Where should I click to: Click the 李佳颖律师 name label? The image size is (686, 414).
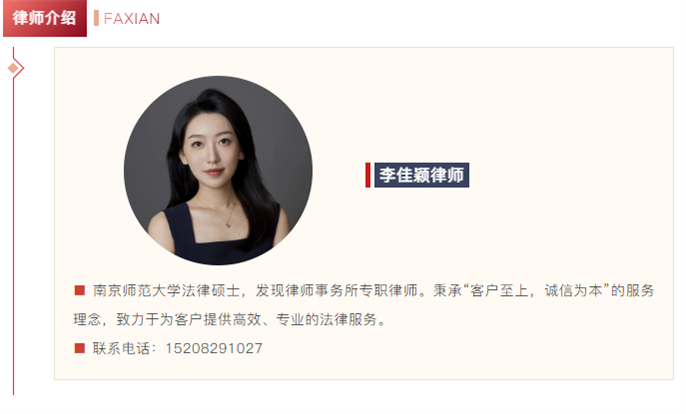tap(421, 175)
